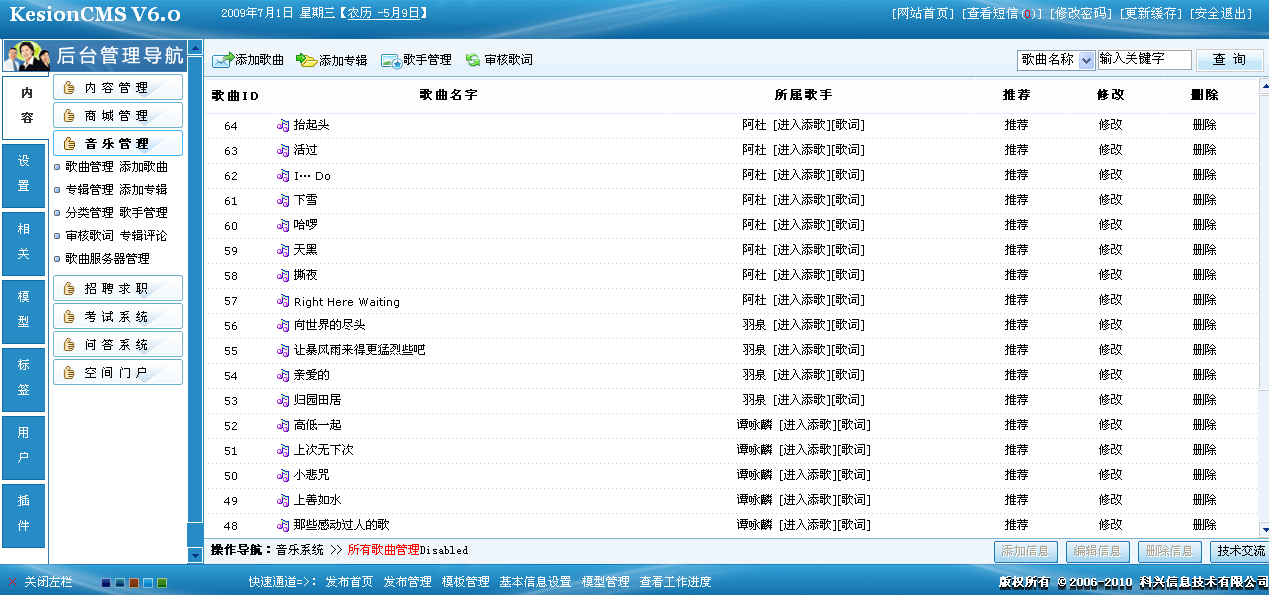Switch to the 标签 vertical tab
This screenshot has width=1269, height=595.
(24, 378)
